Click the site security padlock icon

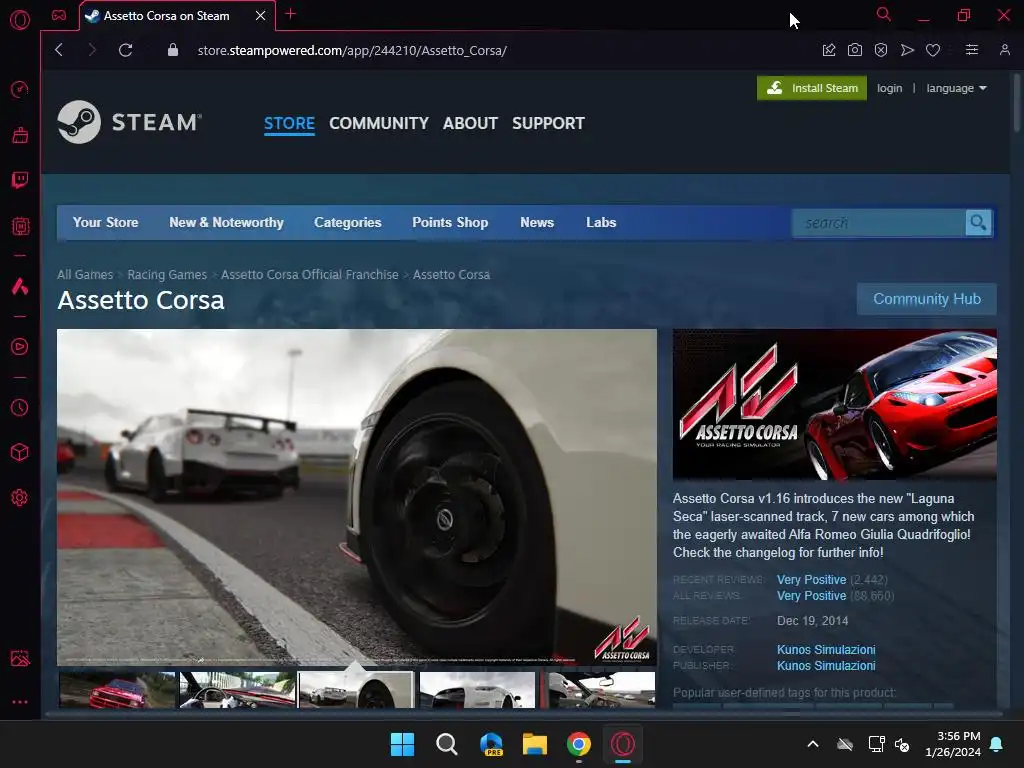point(173,50)
